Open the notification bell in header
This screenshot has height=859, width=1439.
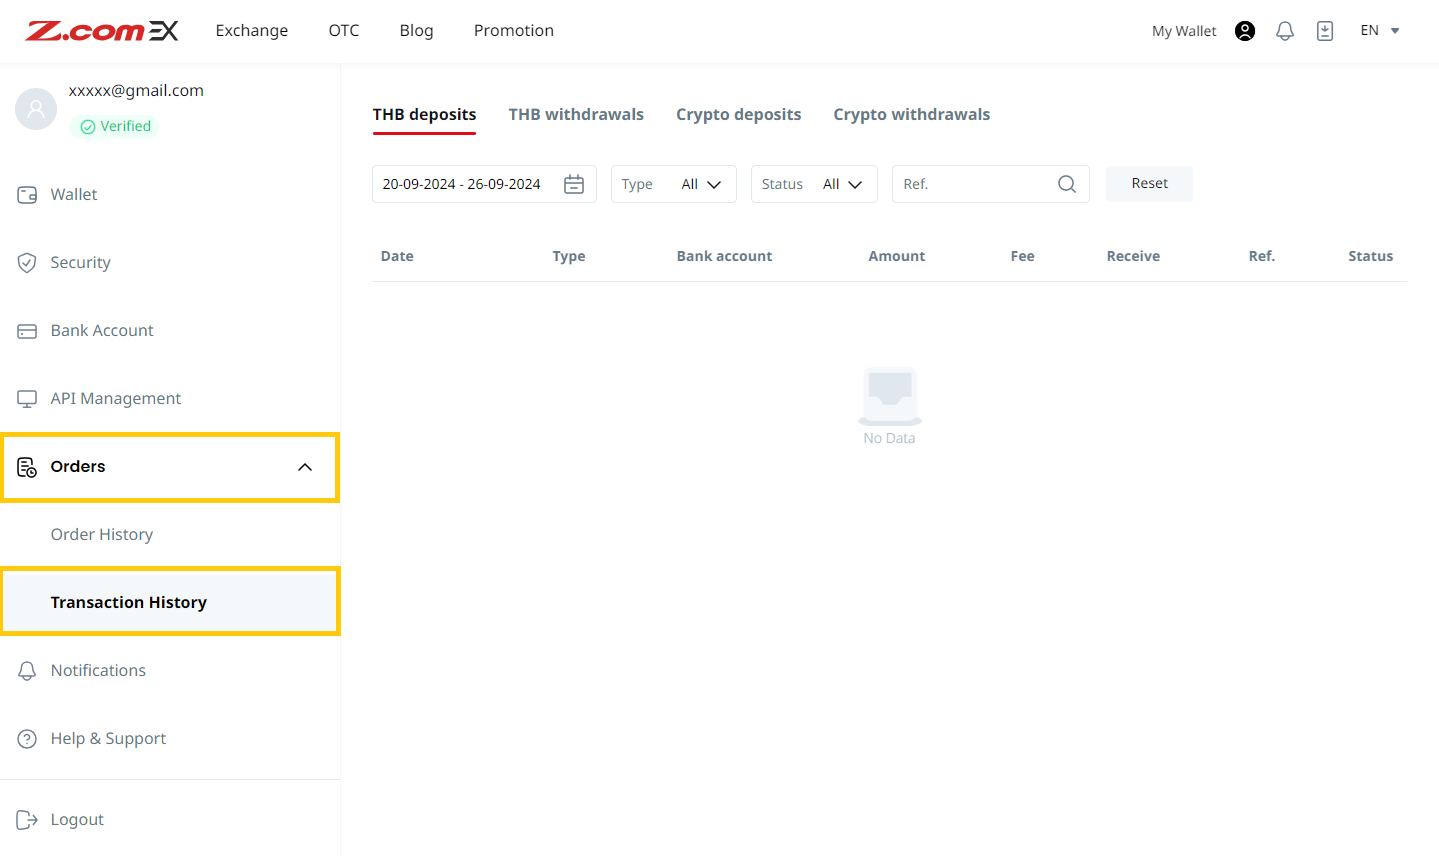click(1285, 31)
